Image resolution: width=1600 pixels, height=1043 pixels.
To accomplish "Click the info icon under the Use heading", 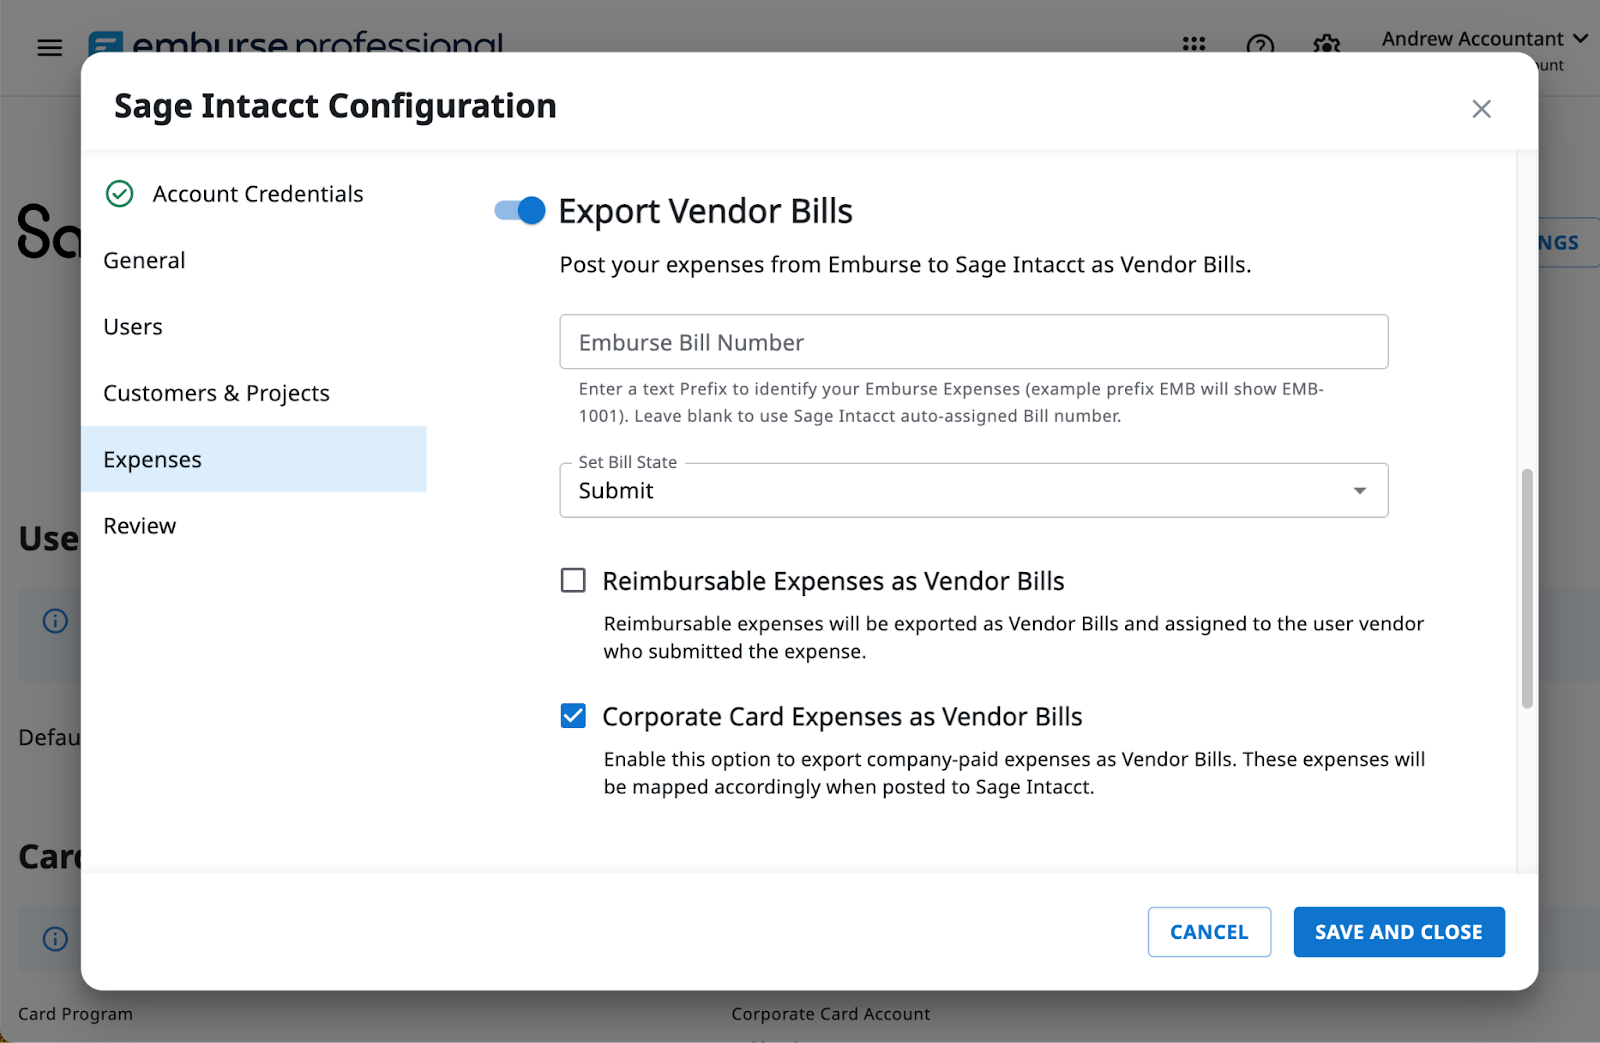I will (x=55, y=621).
